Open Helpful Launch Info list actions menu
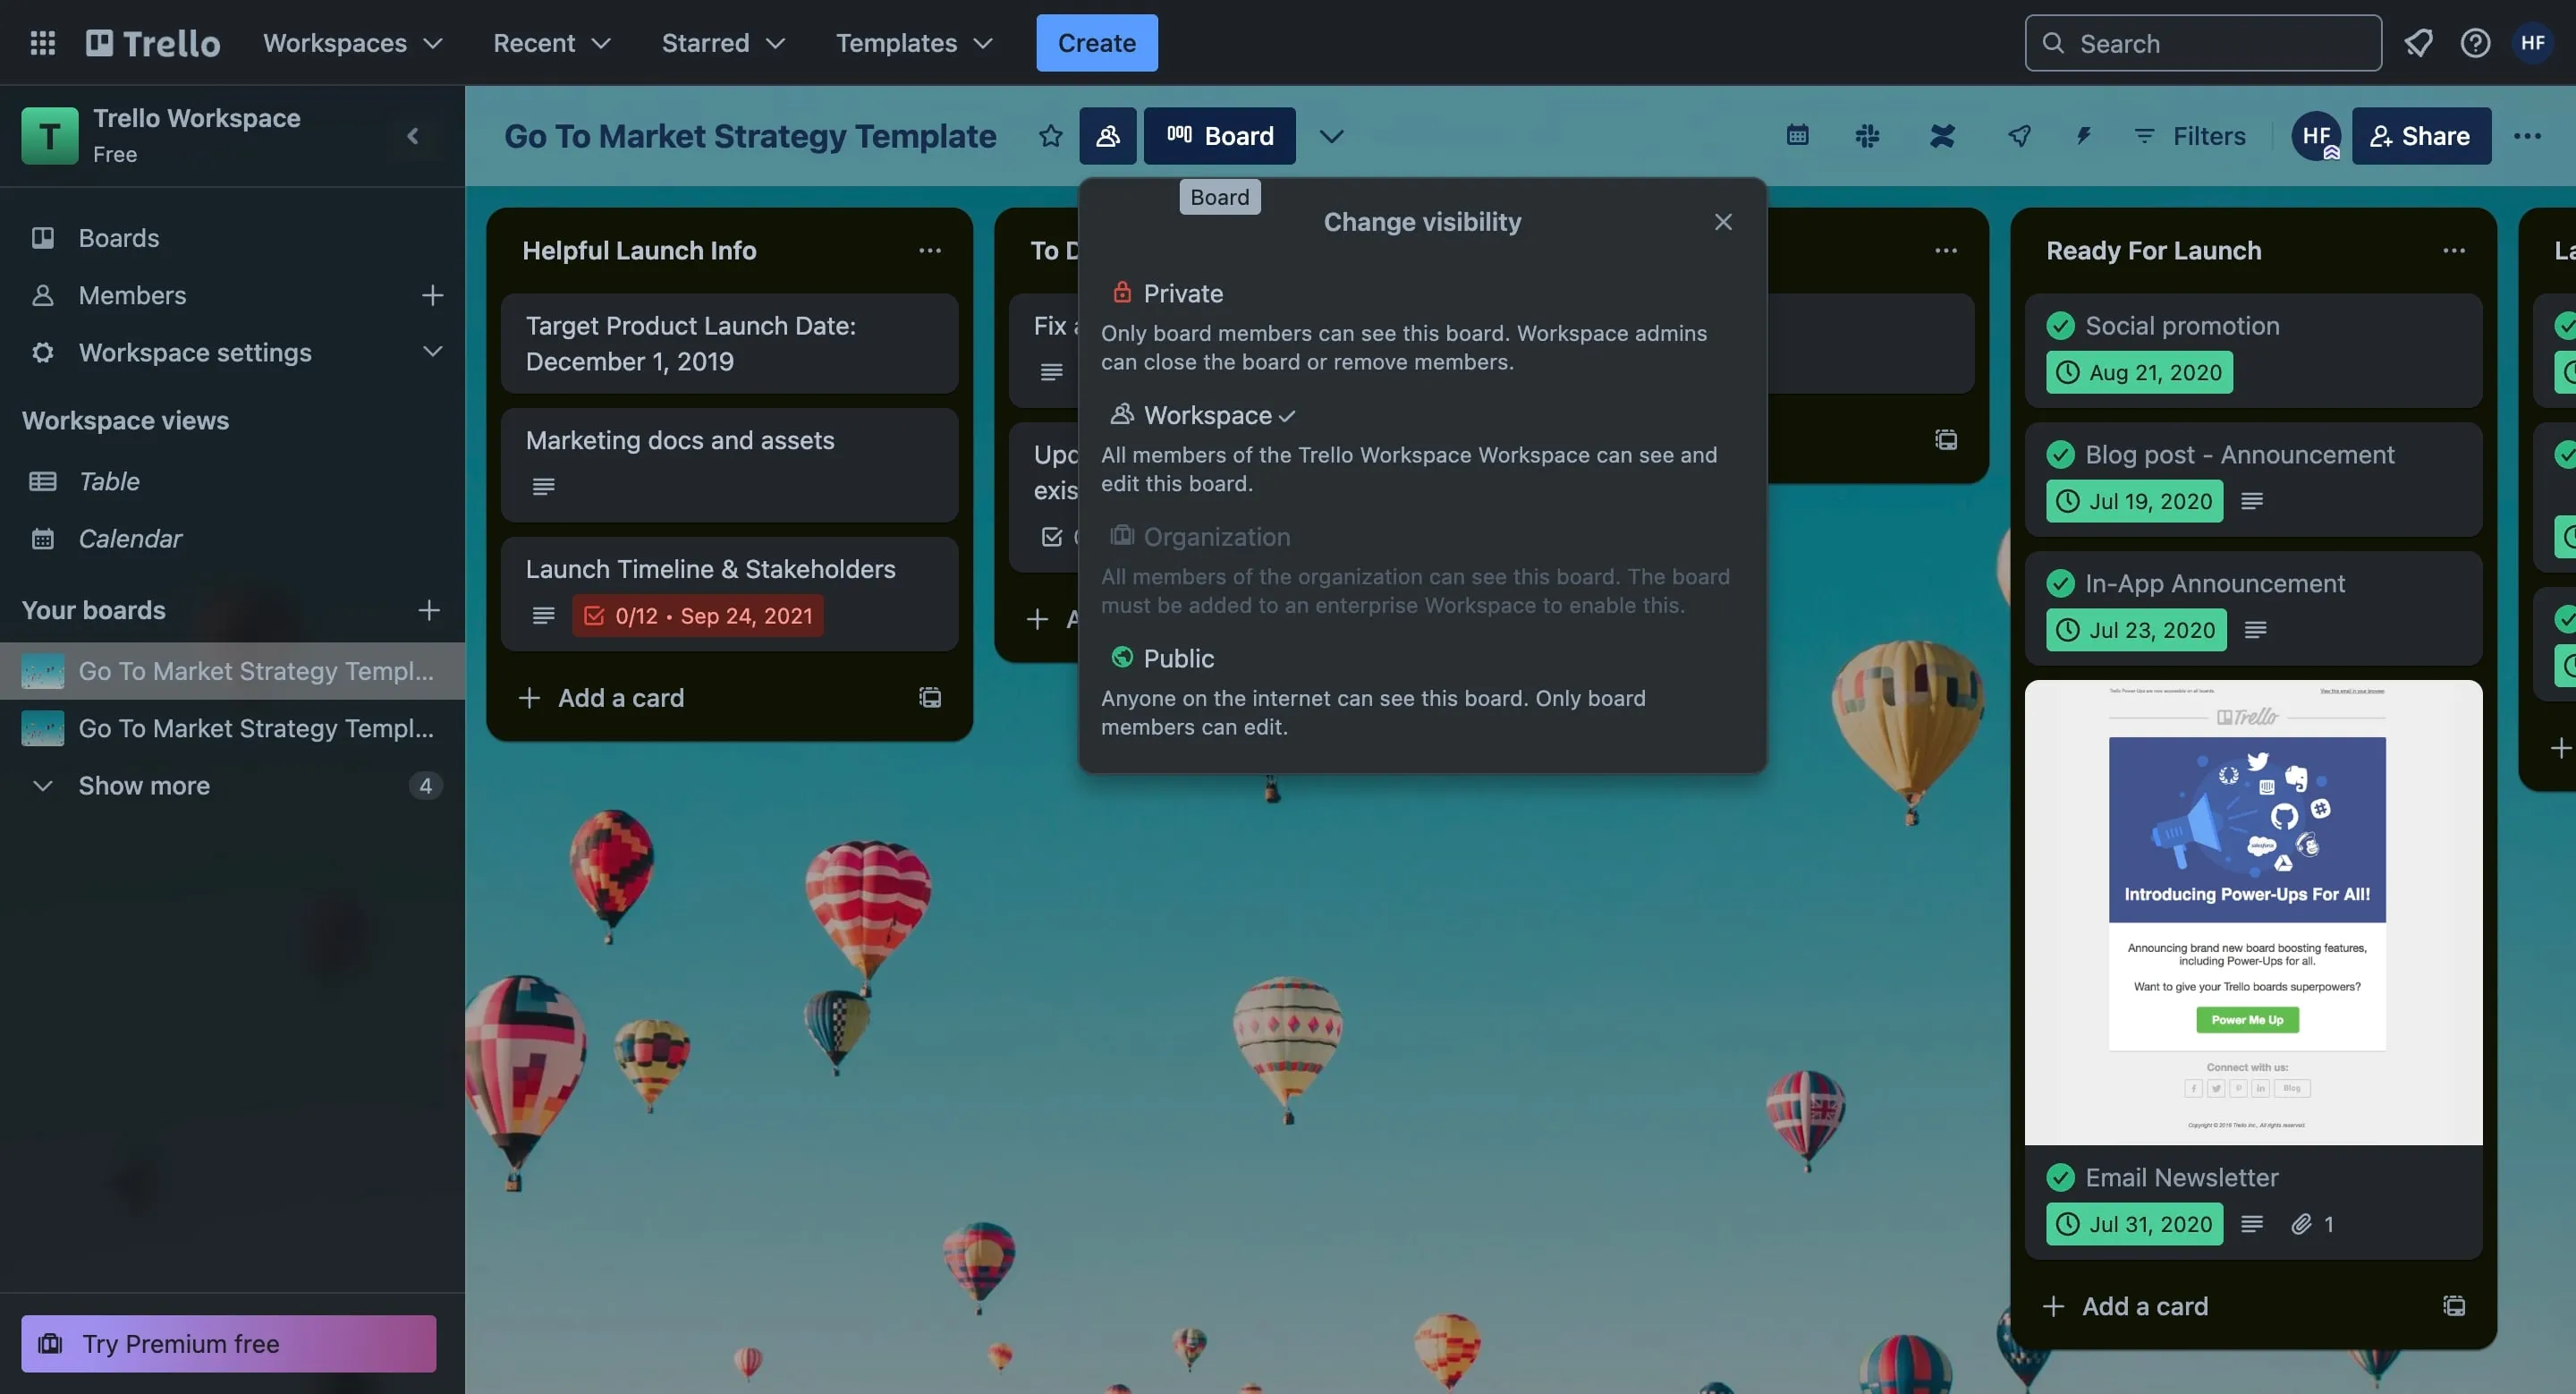This screenshot has width=2576, height=1394. click(929, 250)
